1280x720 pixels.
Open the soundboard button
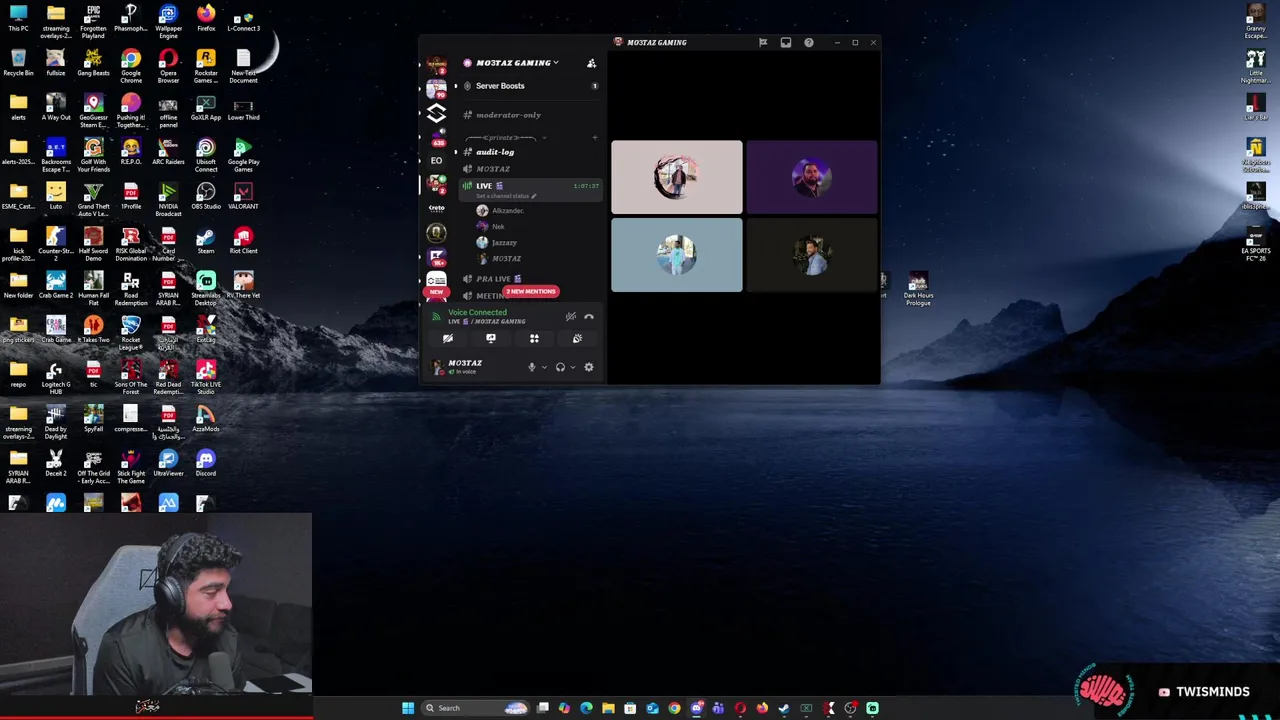click(x=577, y=338)
